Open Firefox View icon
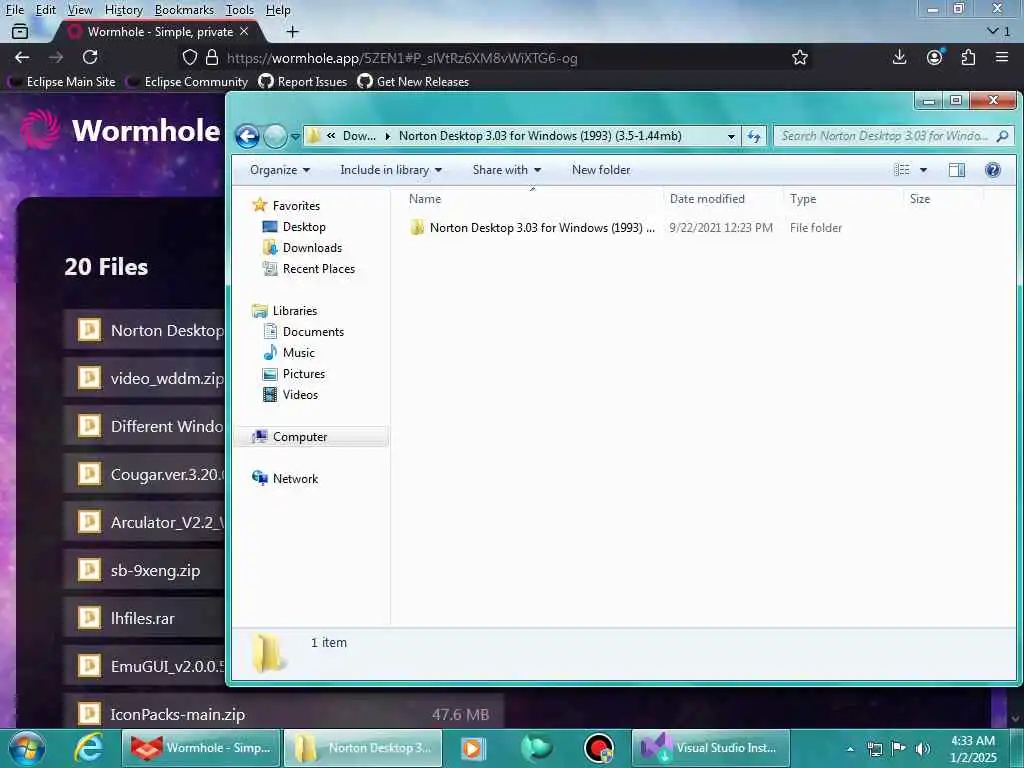Screen dimensions: 1024x768 coord(20,31)
